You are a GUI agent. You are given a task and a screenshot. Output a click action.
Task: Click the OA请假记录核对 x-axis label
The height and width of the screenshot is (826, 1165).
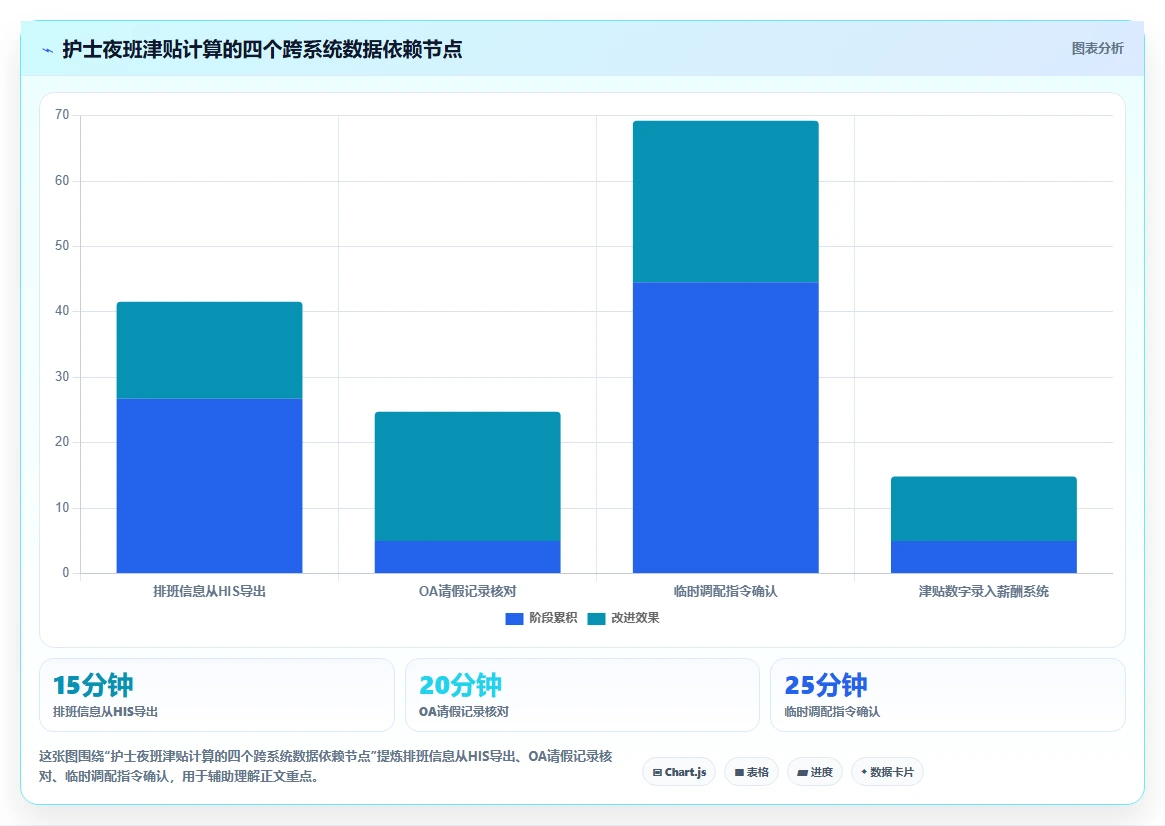(x=467, y=591)
